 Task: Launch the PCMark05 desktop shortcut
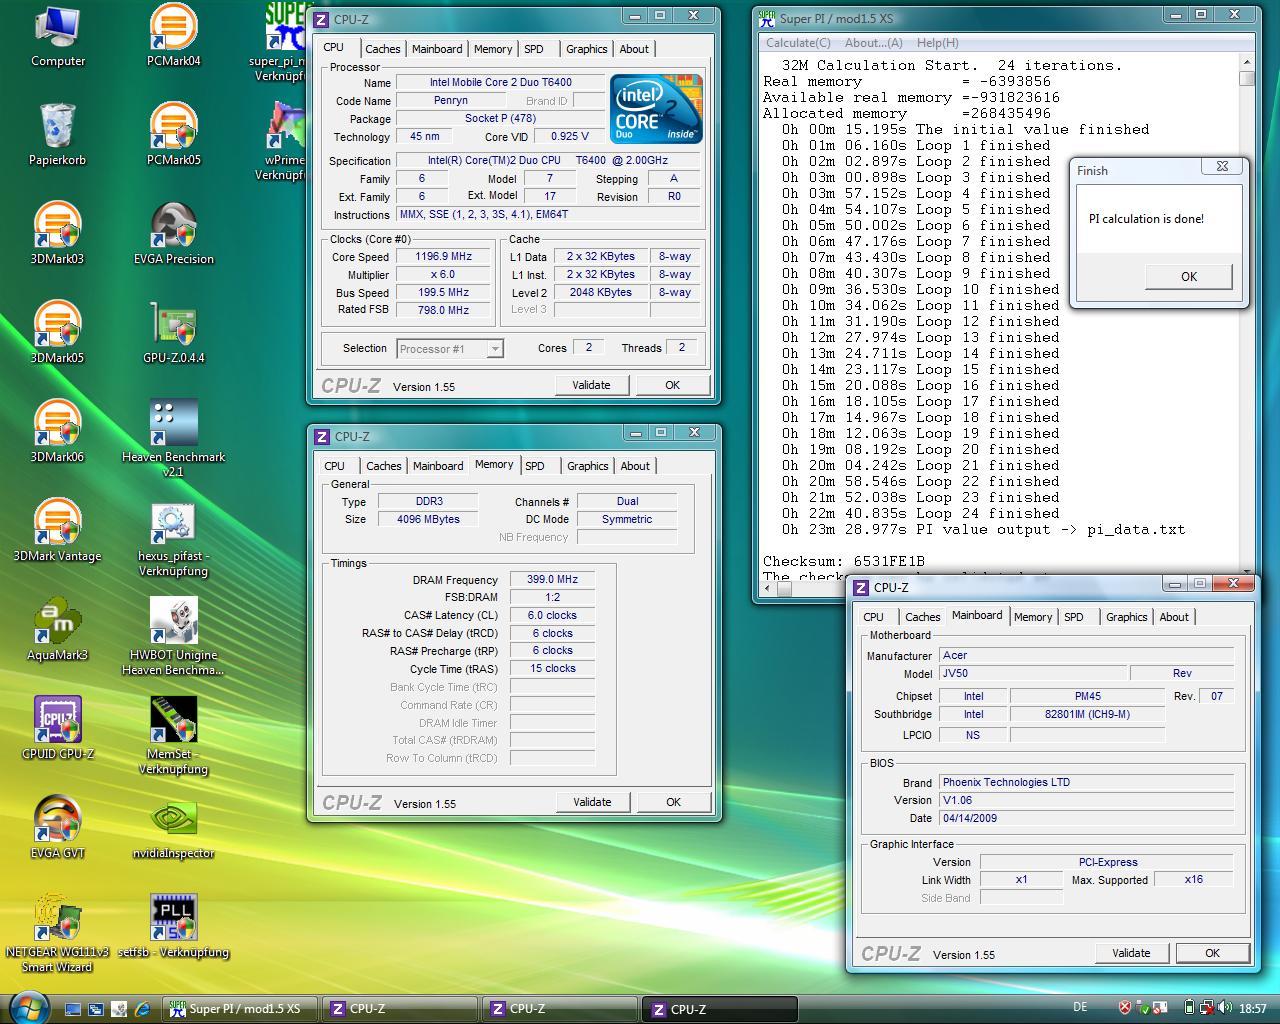click(173, 135)
